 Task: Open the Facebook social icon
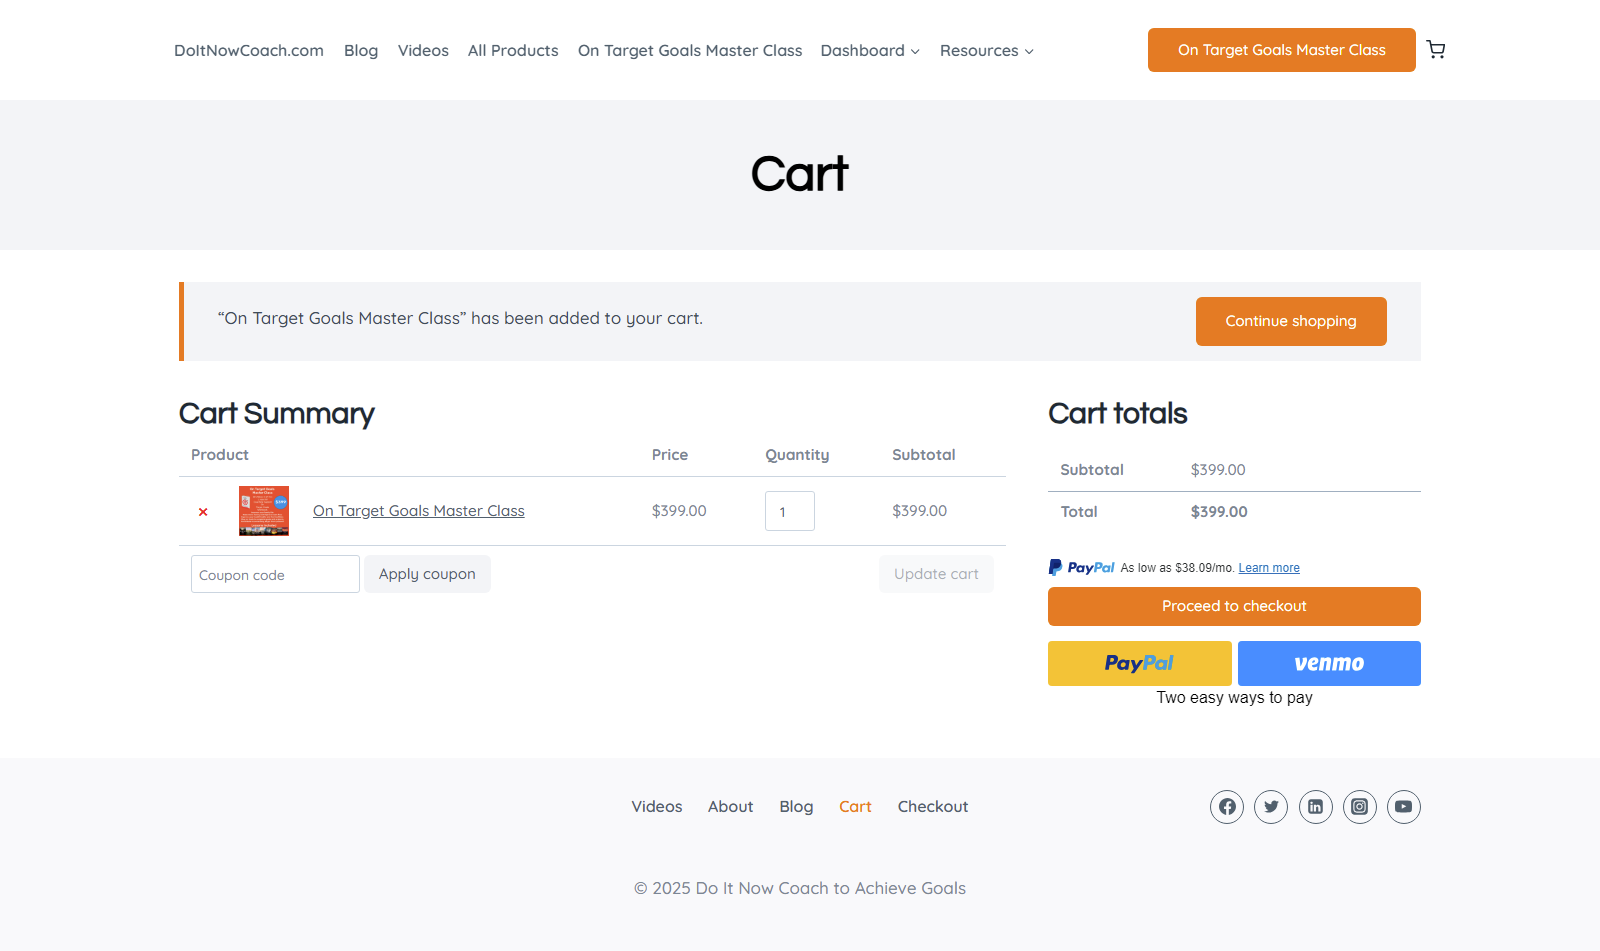point(1227,807)
